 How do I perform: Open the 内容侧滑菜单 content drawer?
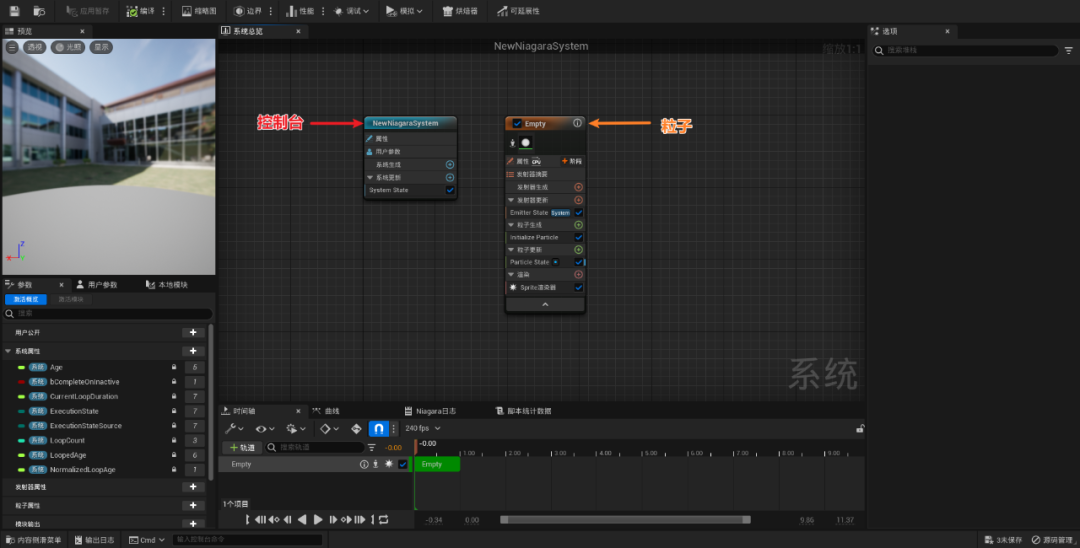34,540
